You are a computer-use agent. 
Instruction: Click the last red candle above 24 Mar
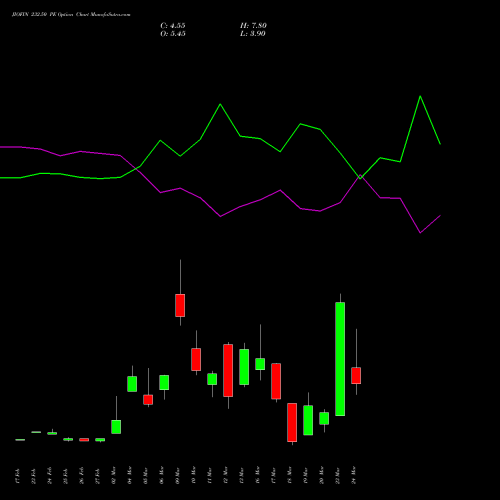click(356, 376)
